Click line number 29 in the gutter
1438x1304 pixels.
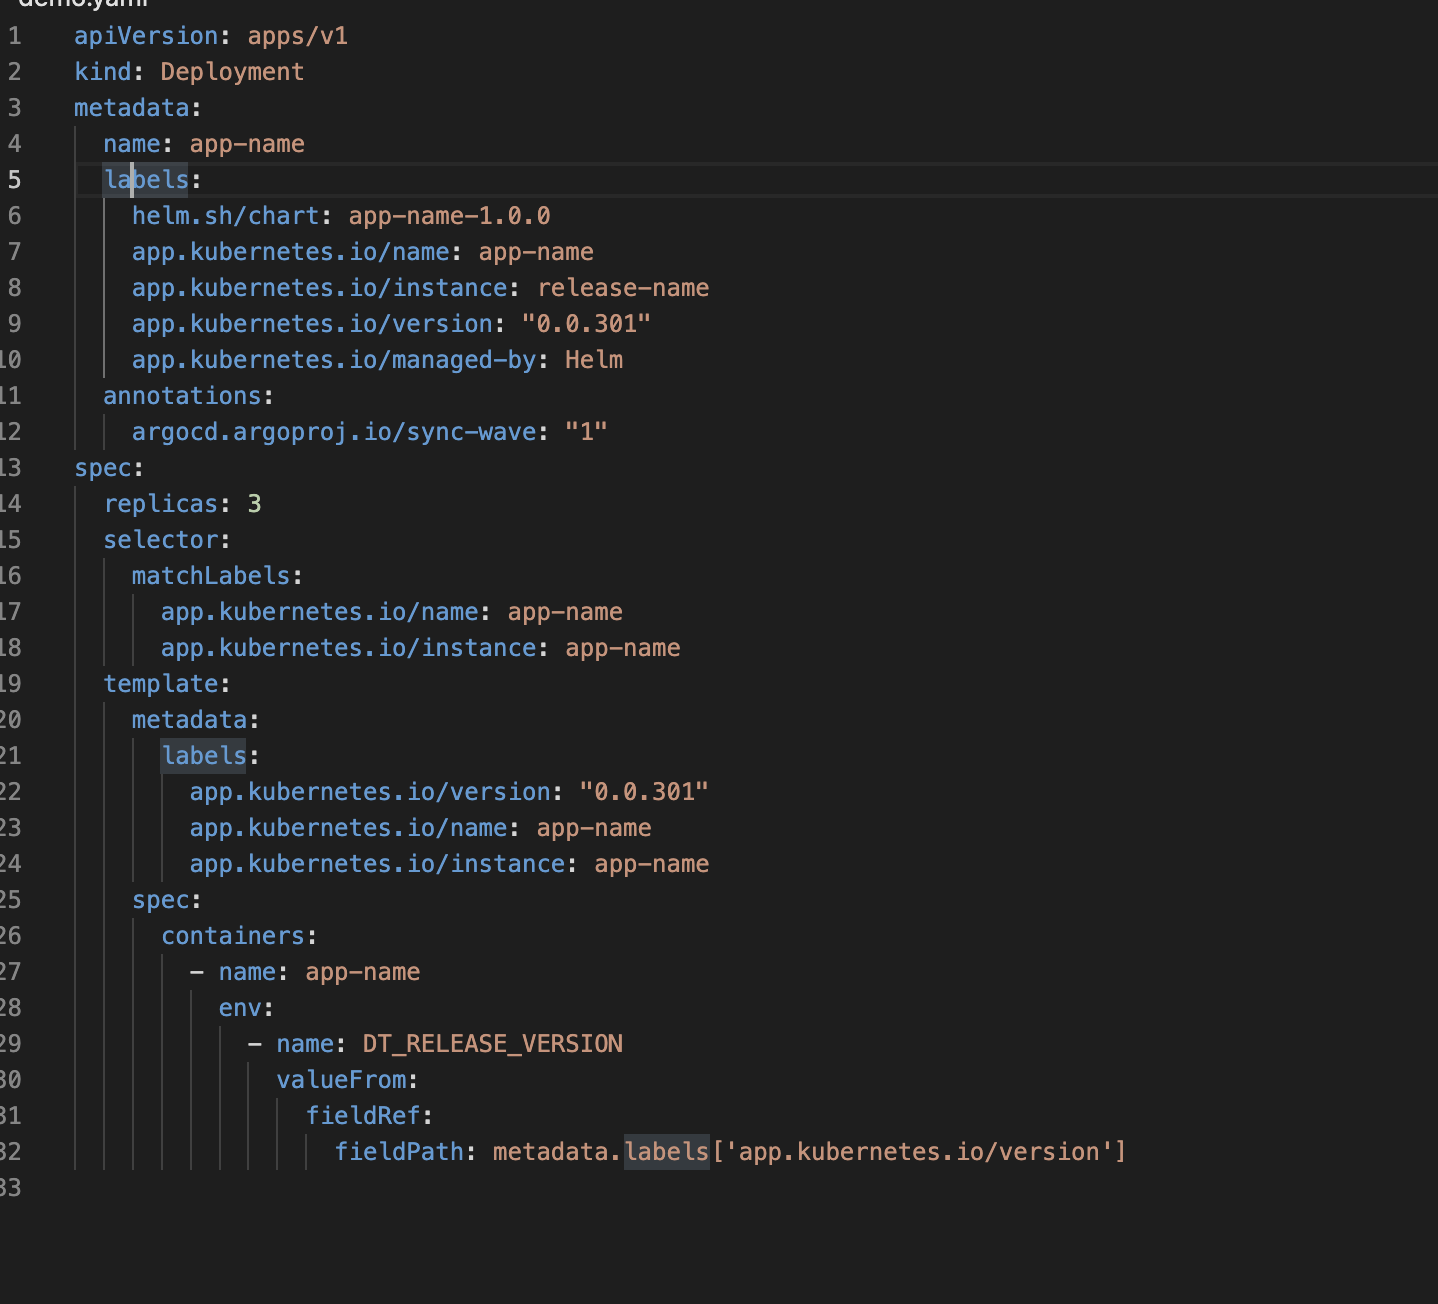tap(14, 1043)
